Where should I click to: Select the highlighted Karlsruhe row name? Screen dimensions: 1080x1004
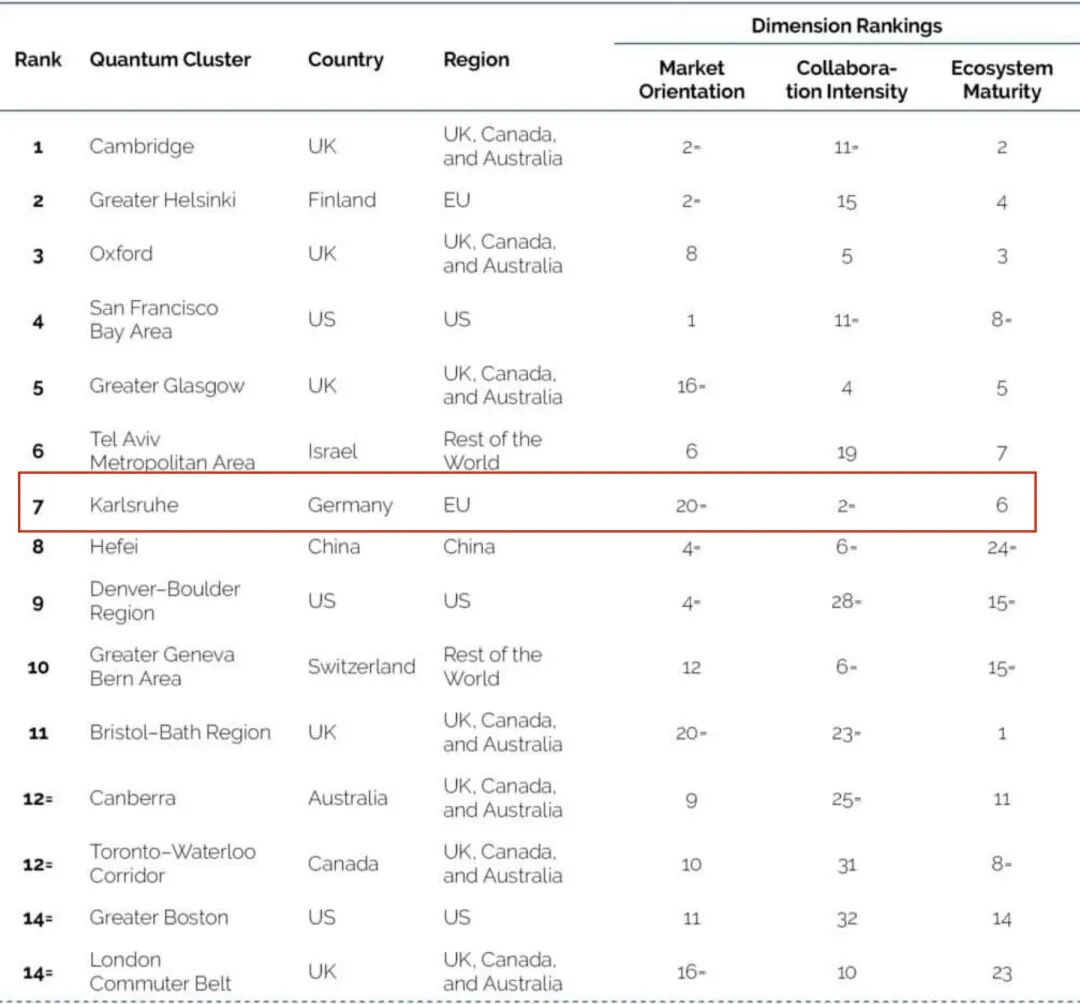click(x=134, y=505)
